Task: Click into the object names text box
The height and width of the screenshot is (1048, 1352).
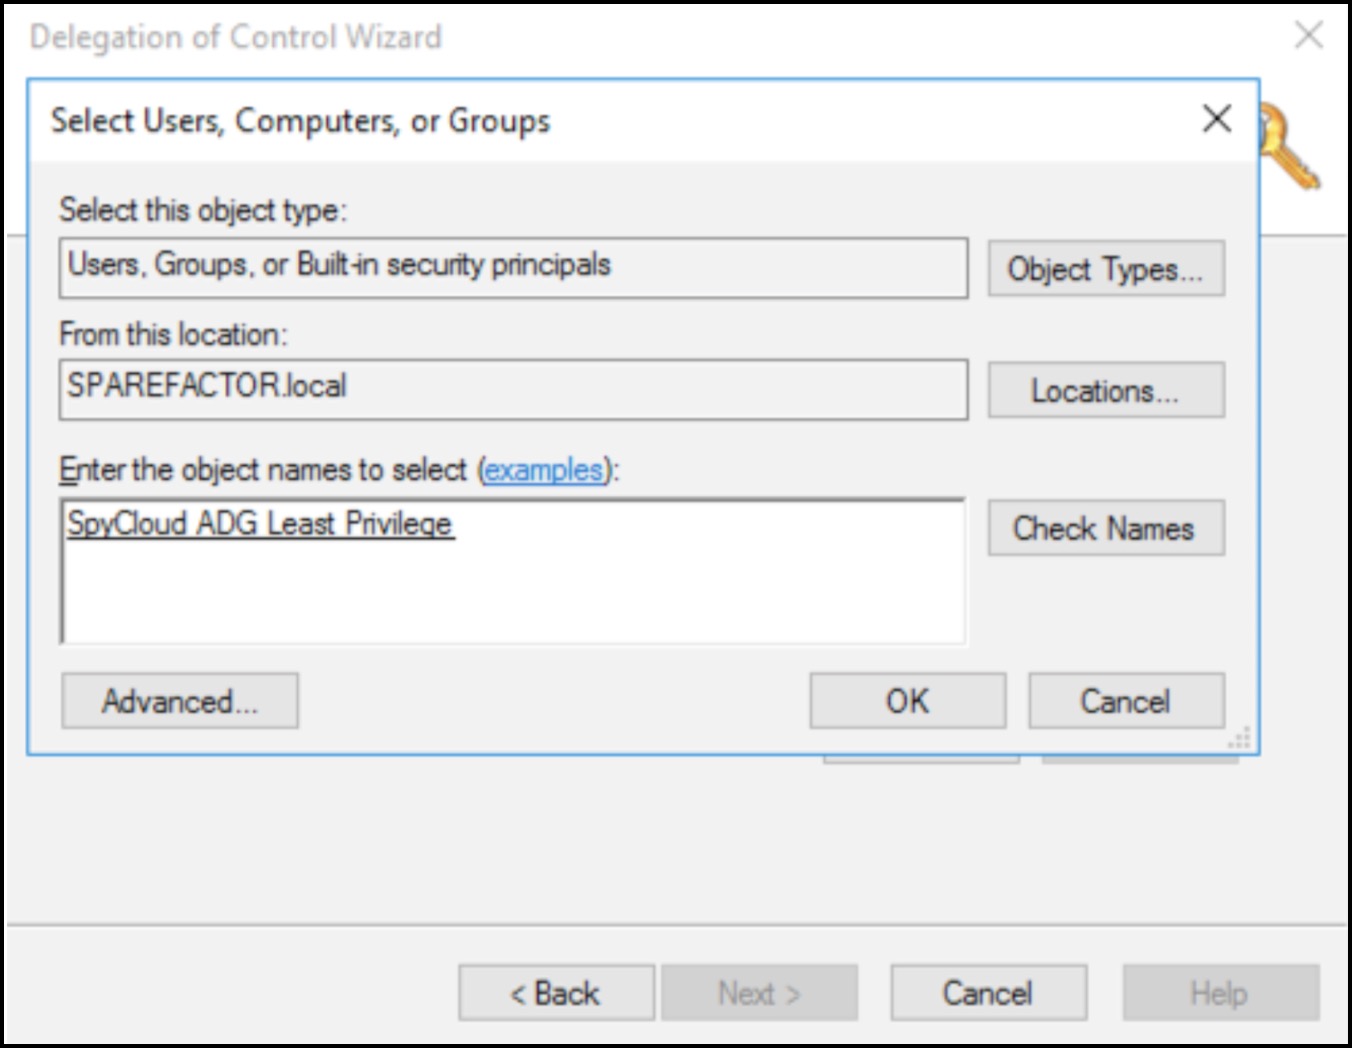Action: pyautogui.click(x=513, y=572)
